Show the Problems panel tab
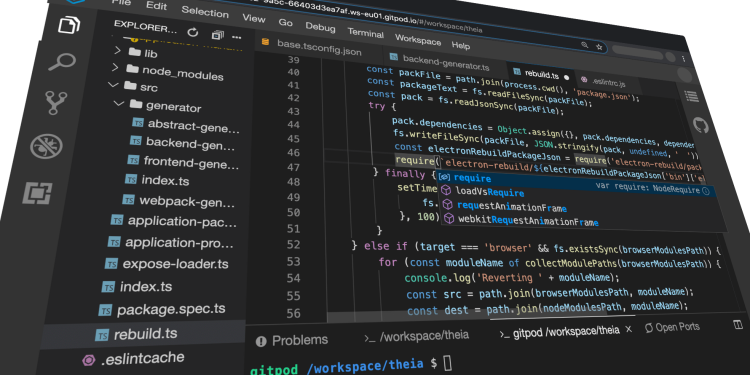Image resolution: width=750 pixels, height=375 pixels. (x=292, y=340)
